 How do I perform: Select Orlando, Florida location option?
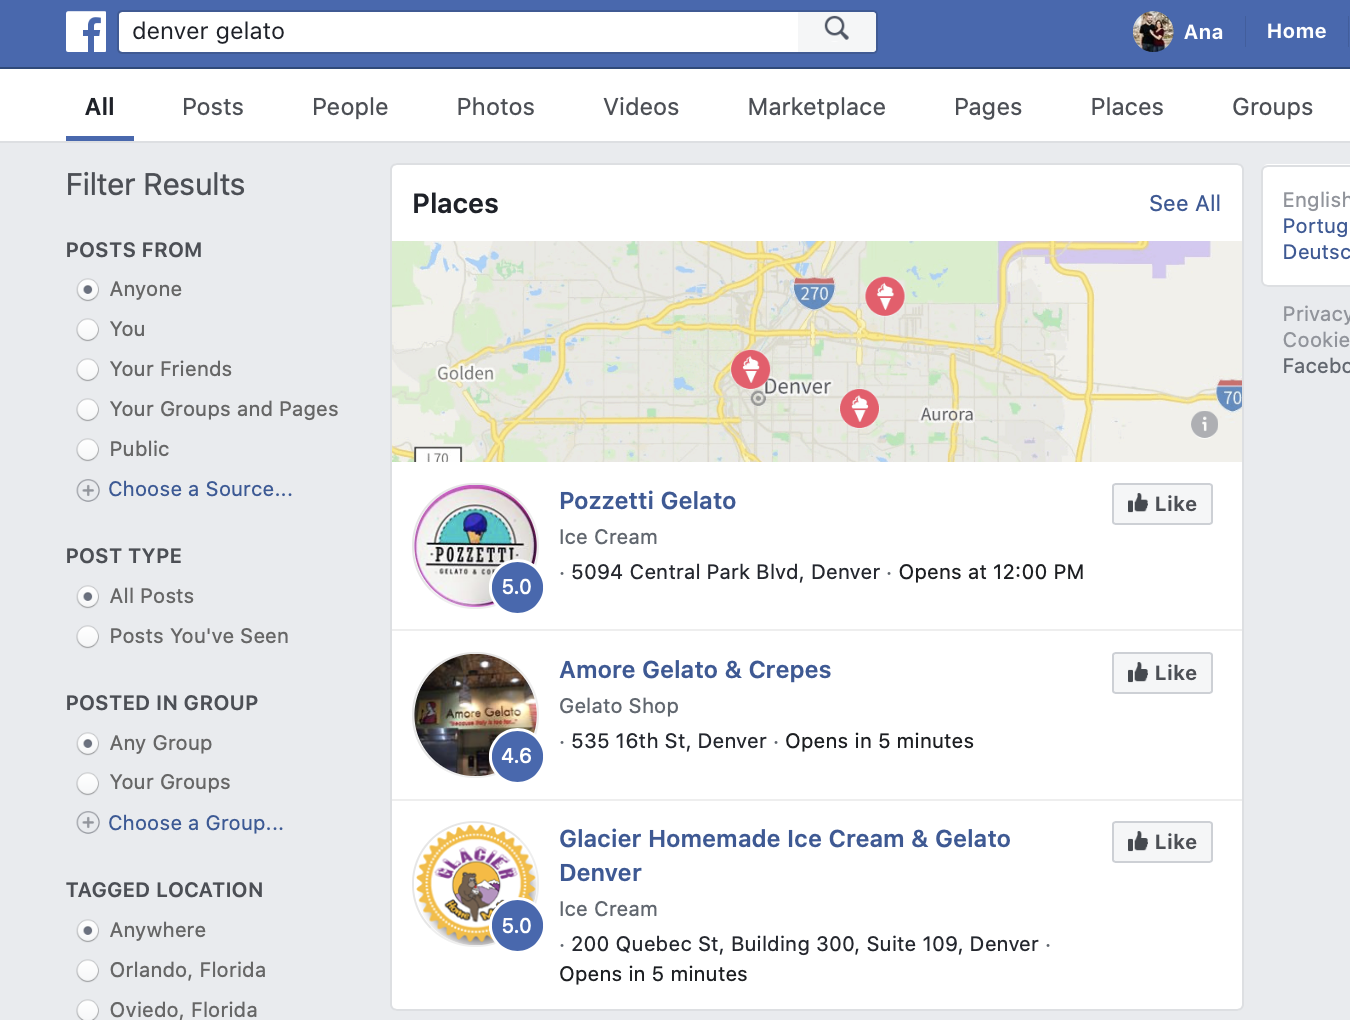click(x=88, y=971)
